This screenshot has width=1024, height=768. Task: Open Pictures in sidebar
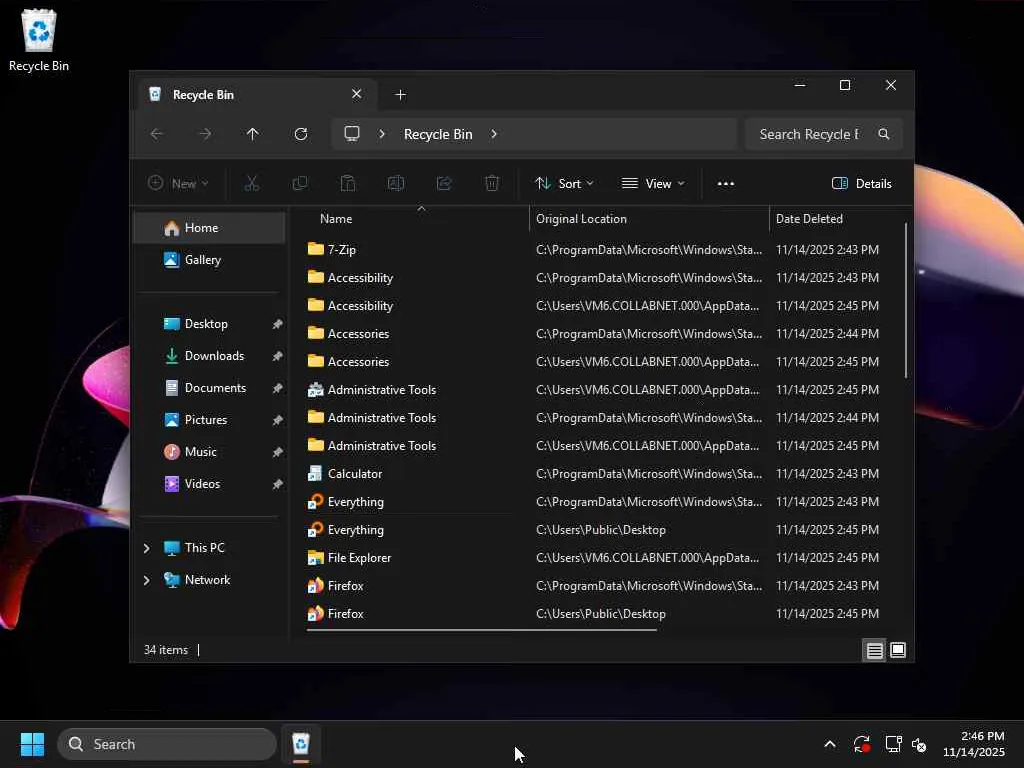click(x=209, y=420)
